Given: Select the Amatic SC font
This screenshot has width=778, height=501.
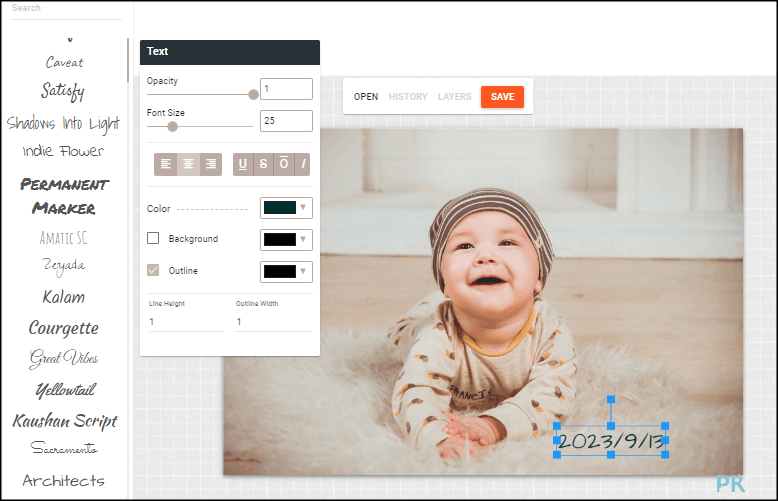Looking at the screenshot, I should coord(64,238).
